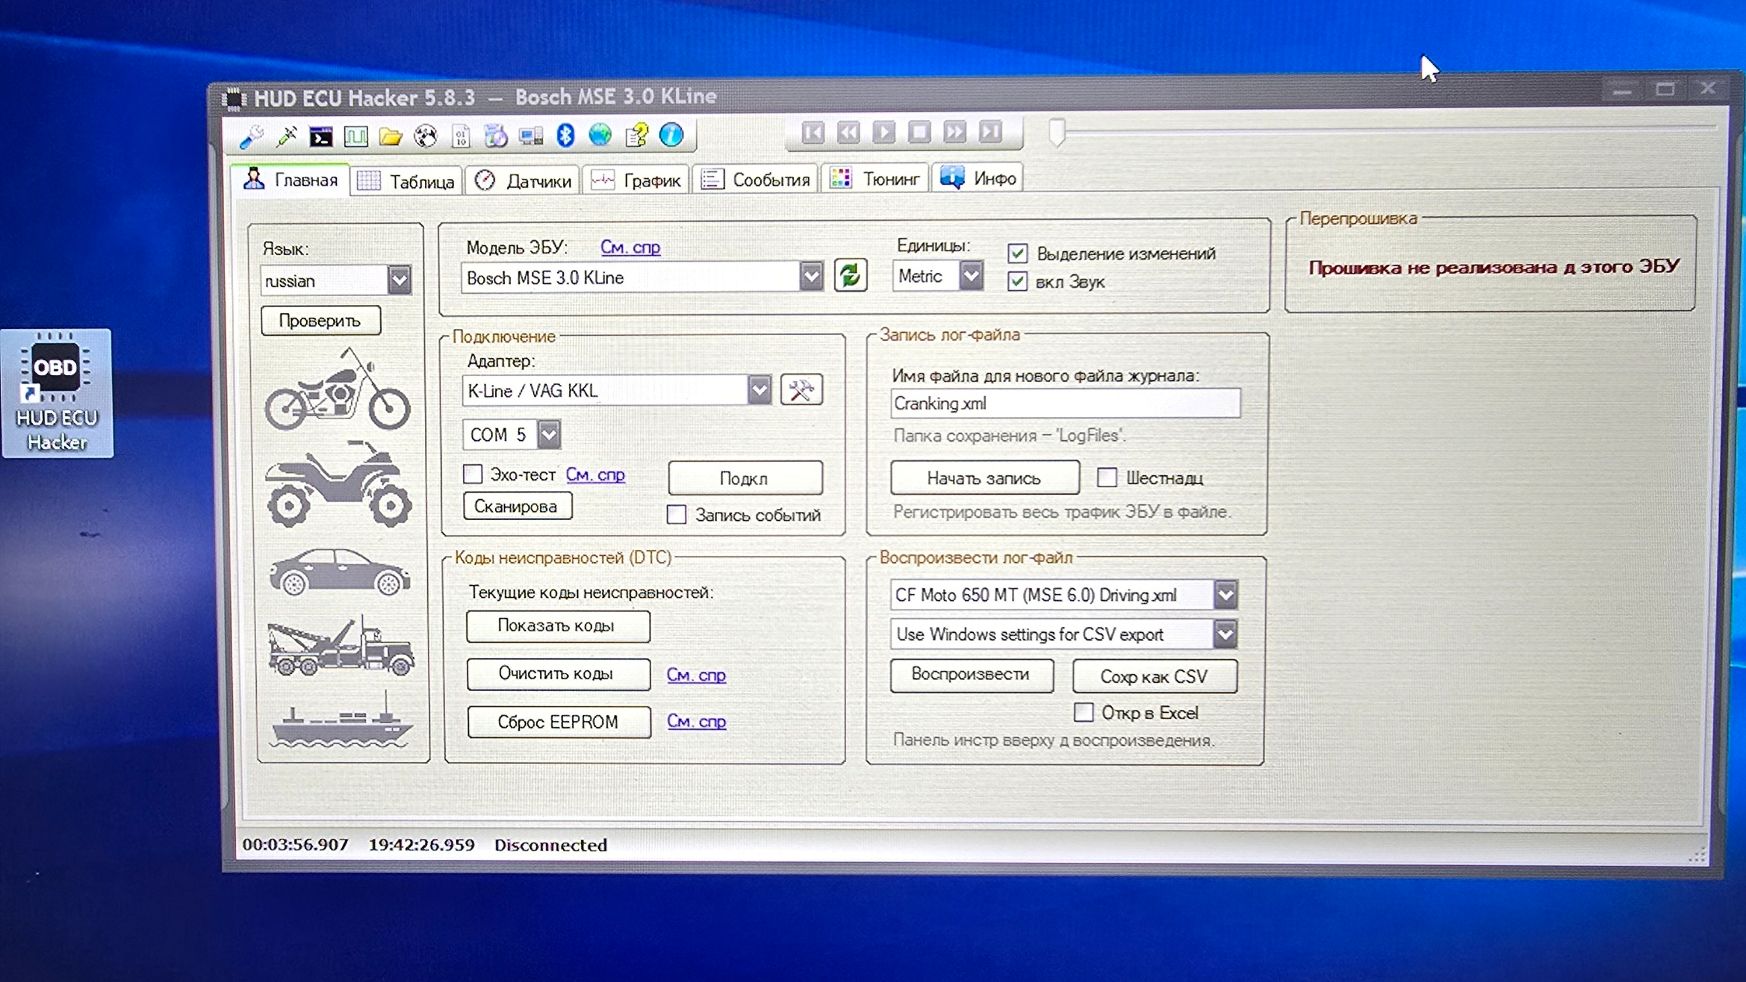Open the Тюнинг tab
This screenshot has height=982, width=1746.
coord(876,178)
